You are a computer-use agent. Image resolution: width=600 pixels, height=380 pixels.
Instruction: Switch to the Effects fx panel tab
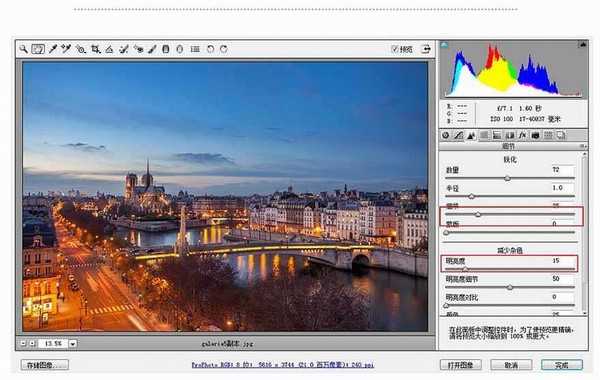coord(522,135)
